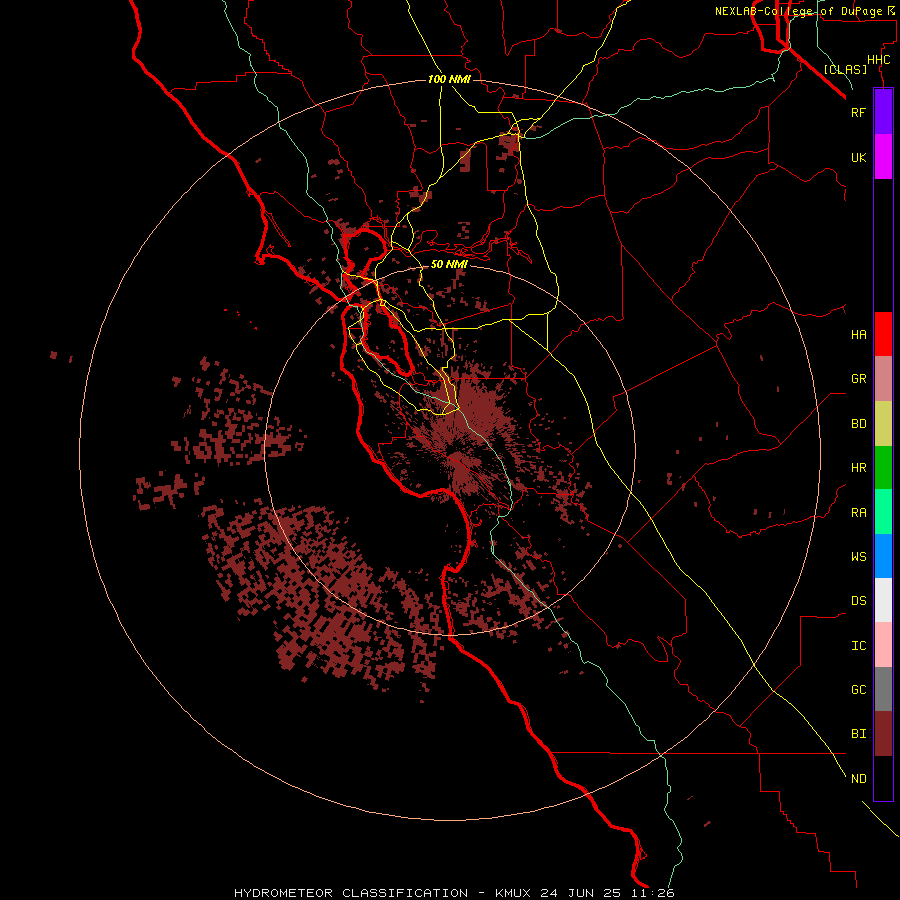This screenshot has height=900, width=900.
Task: Click the "BD" legend label
Action: click(x=858, y=424)
